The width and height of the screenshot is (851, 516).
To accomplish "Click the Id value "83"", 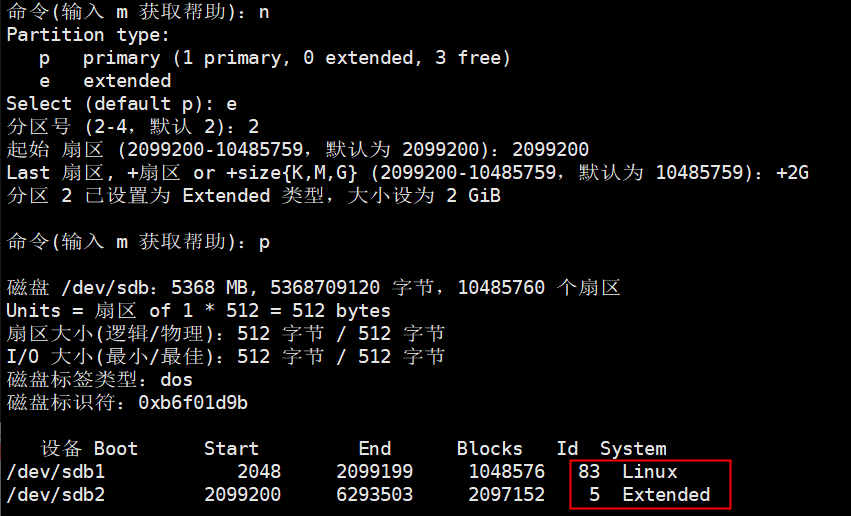I will 589,472.
